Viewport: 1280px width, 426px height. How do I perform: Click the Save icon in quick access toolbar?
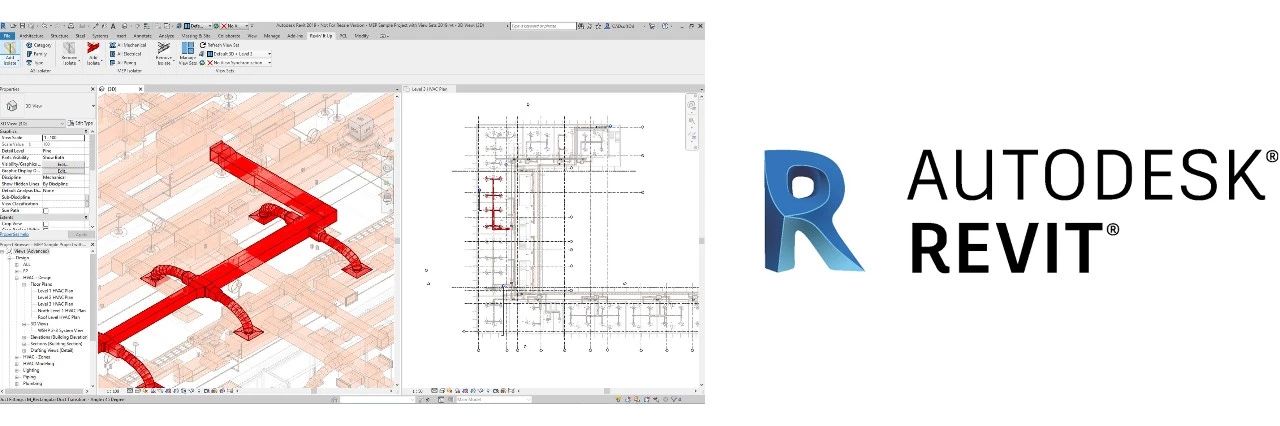click(22, 25)
